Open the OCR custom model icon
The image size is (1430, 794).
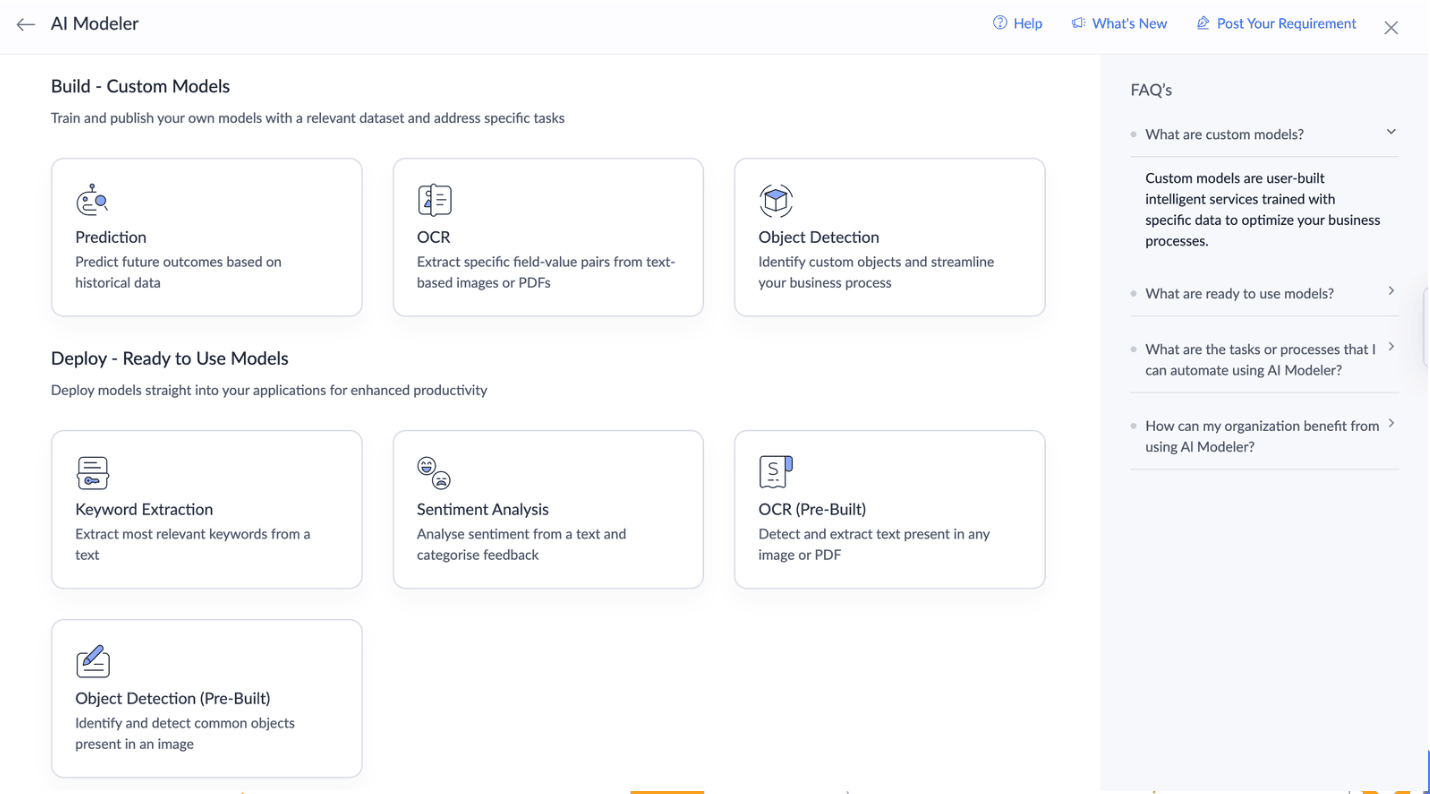pos(434,199)
